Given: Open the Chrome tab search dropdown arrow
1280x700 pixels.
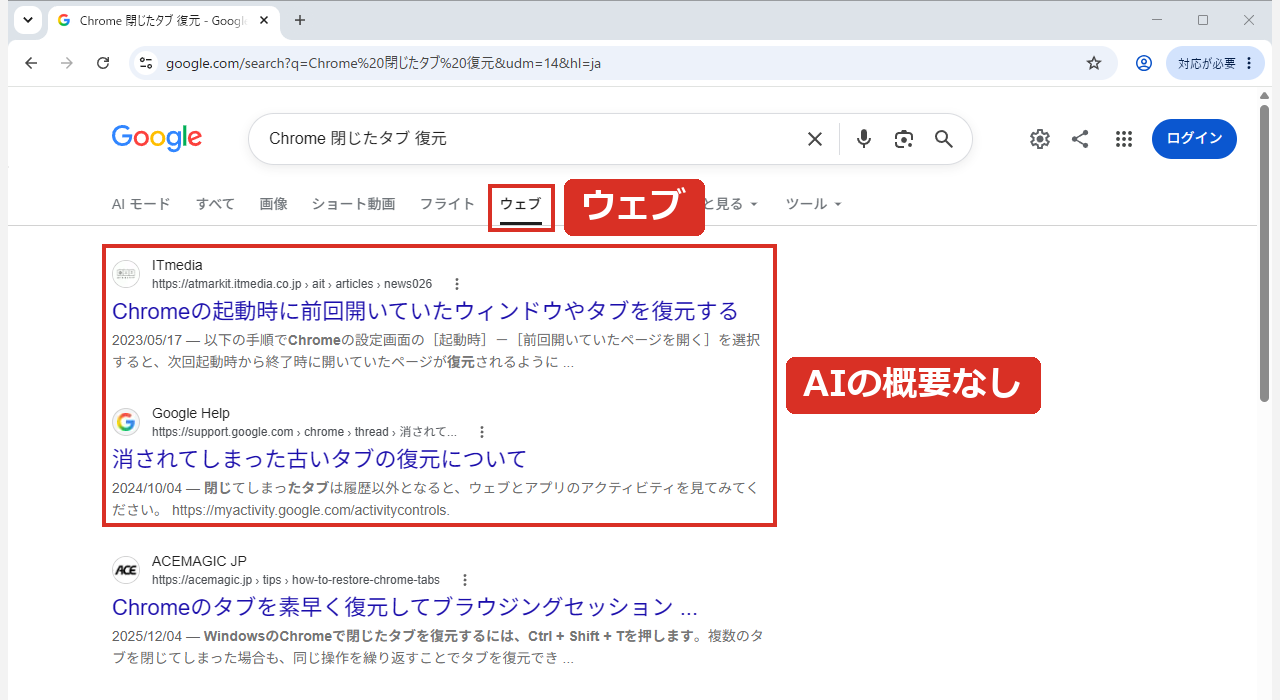Looking at the screenshot, I should pyautogui.click(x=28, y=20).
